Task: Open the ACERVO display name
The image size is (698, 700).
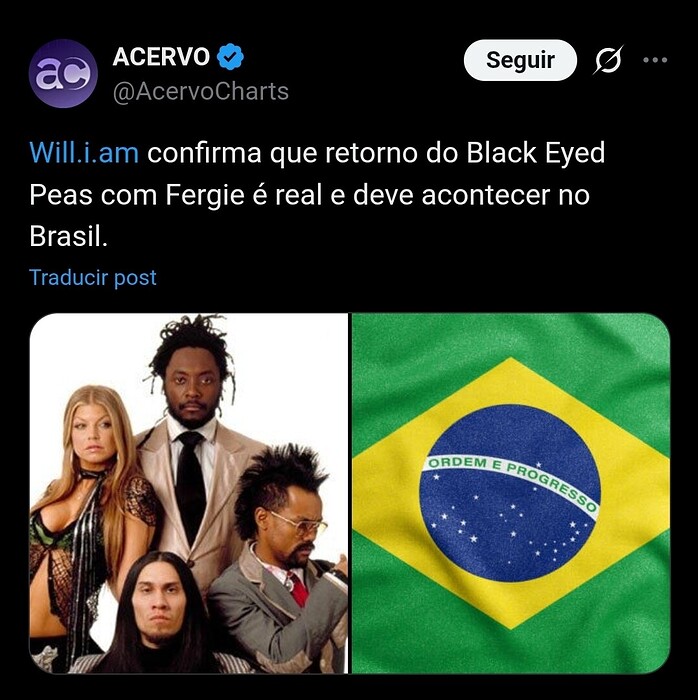Action: pyautogui.click(x=161, y=57)
